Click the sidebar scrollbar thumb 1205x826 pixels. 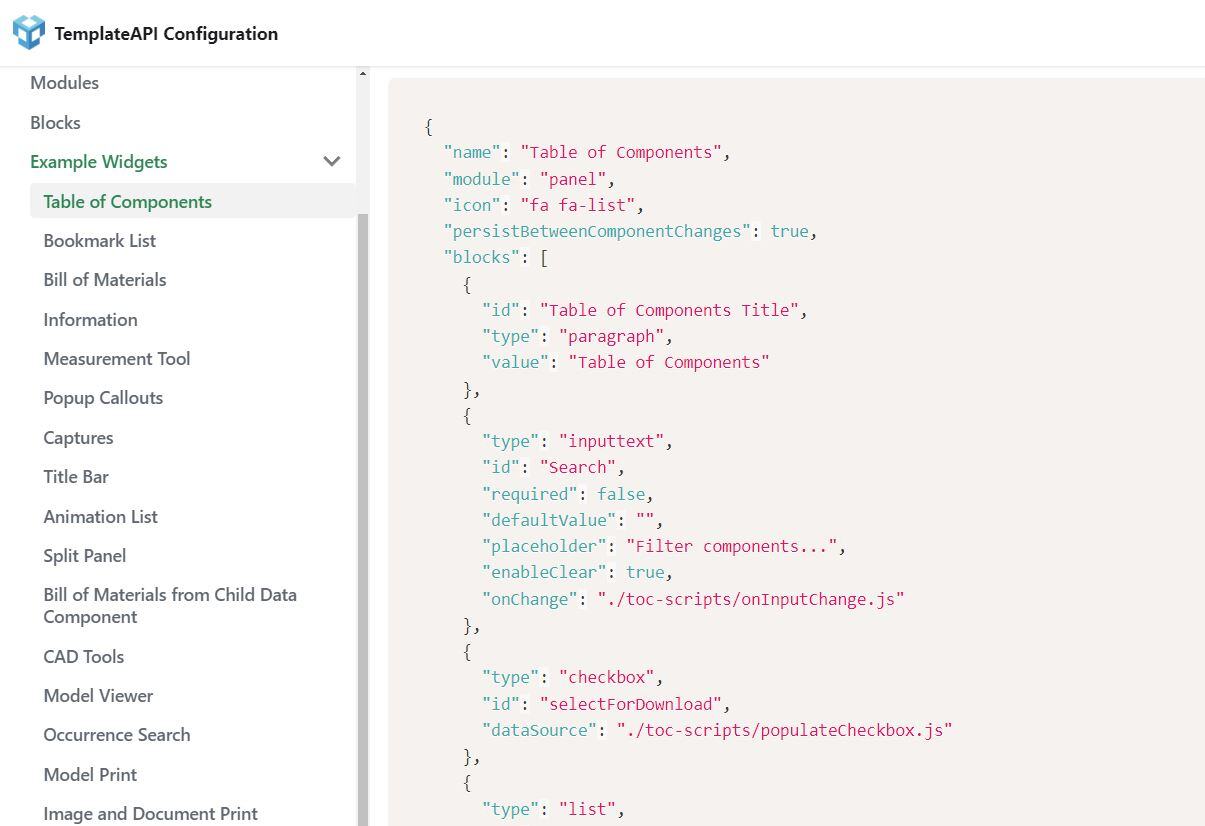(362, 519)
